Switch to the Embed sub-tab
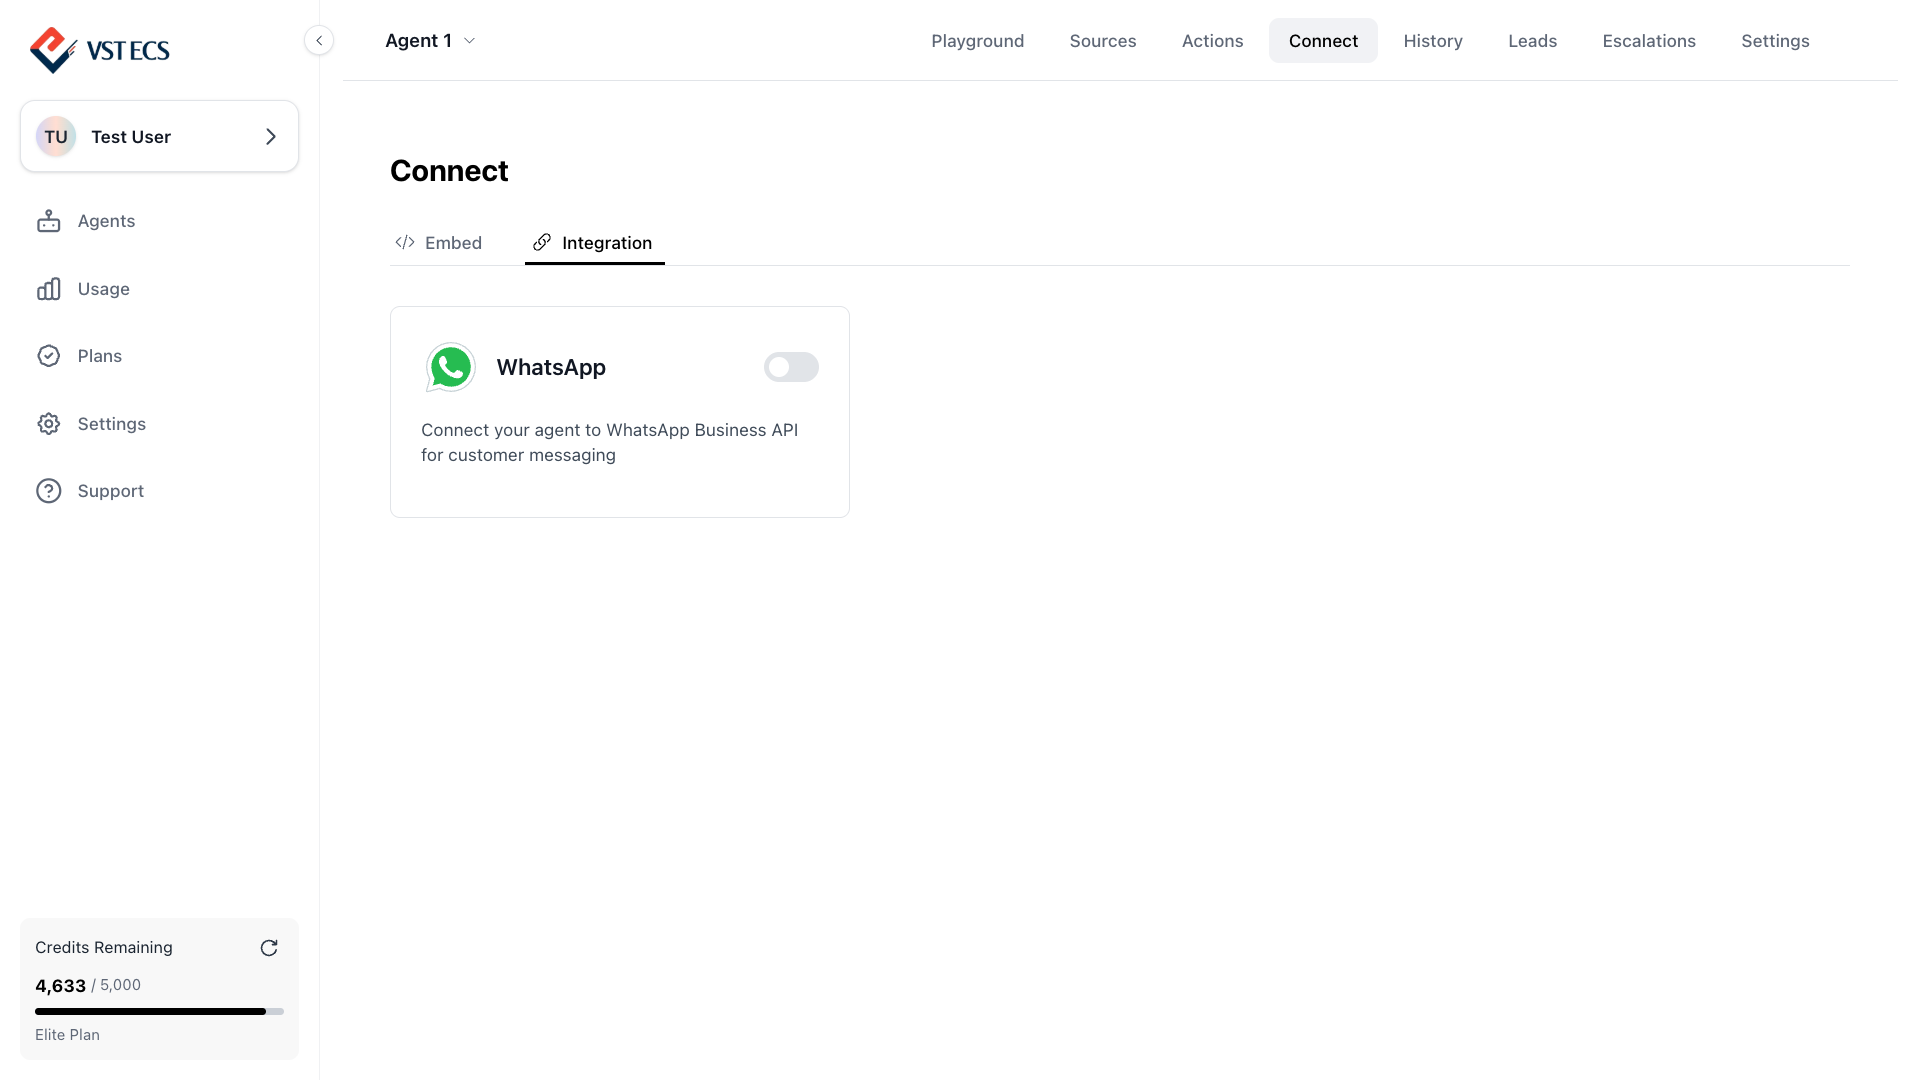The width and height of the screenshot is (1920, 1080). (438, 243)
